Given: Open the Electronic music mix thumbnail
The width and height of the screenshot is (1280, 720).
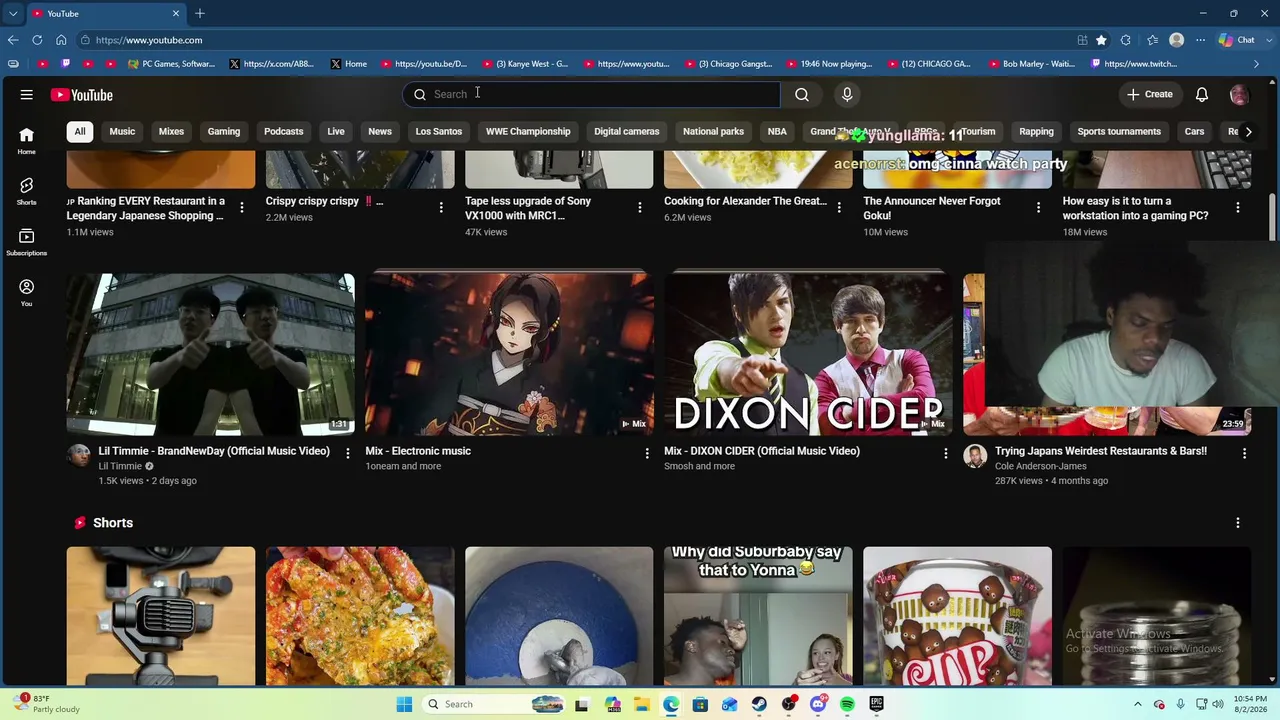Looking at the screenshot, I should point(509,354).
